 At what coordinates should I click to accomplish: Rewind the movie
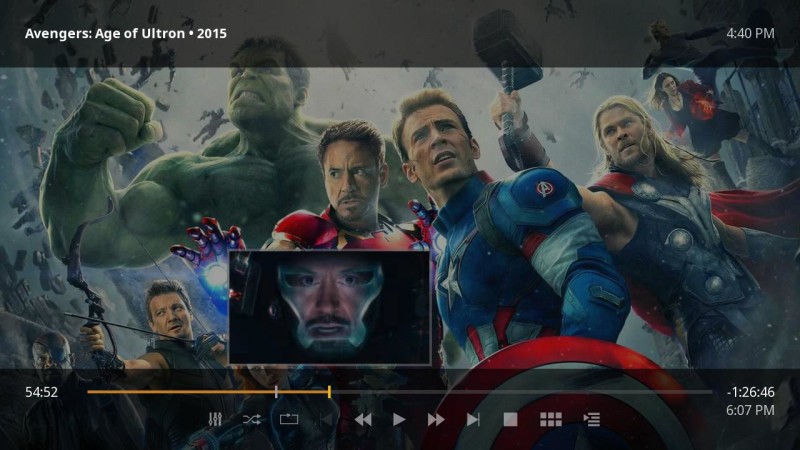click(x=362, y=420)
